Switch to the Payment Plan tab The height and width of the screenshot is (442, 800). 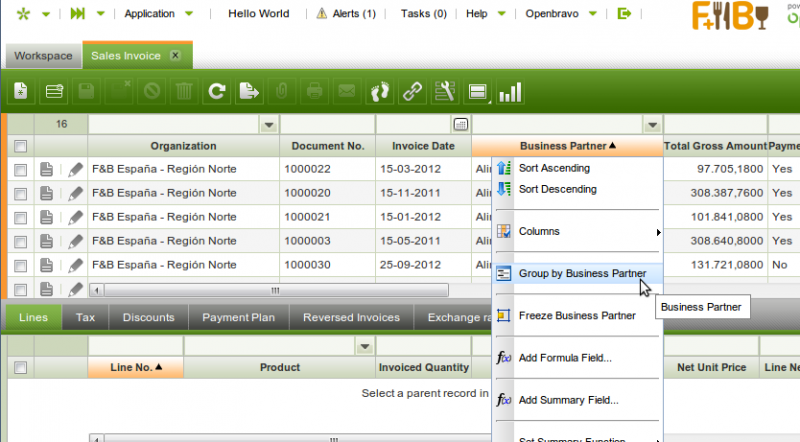pos(238,318)
